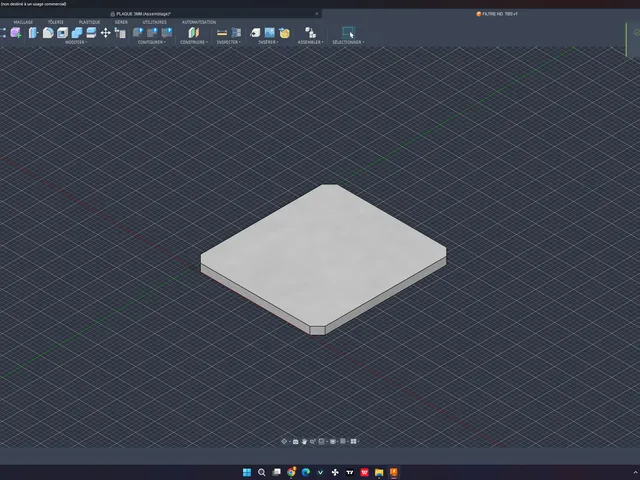
Task: Switch to the PLASTIQUE ribbon tab
Action: [89, 22]
